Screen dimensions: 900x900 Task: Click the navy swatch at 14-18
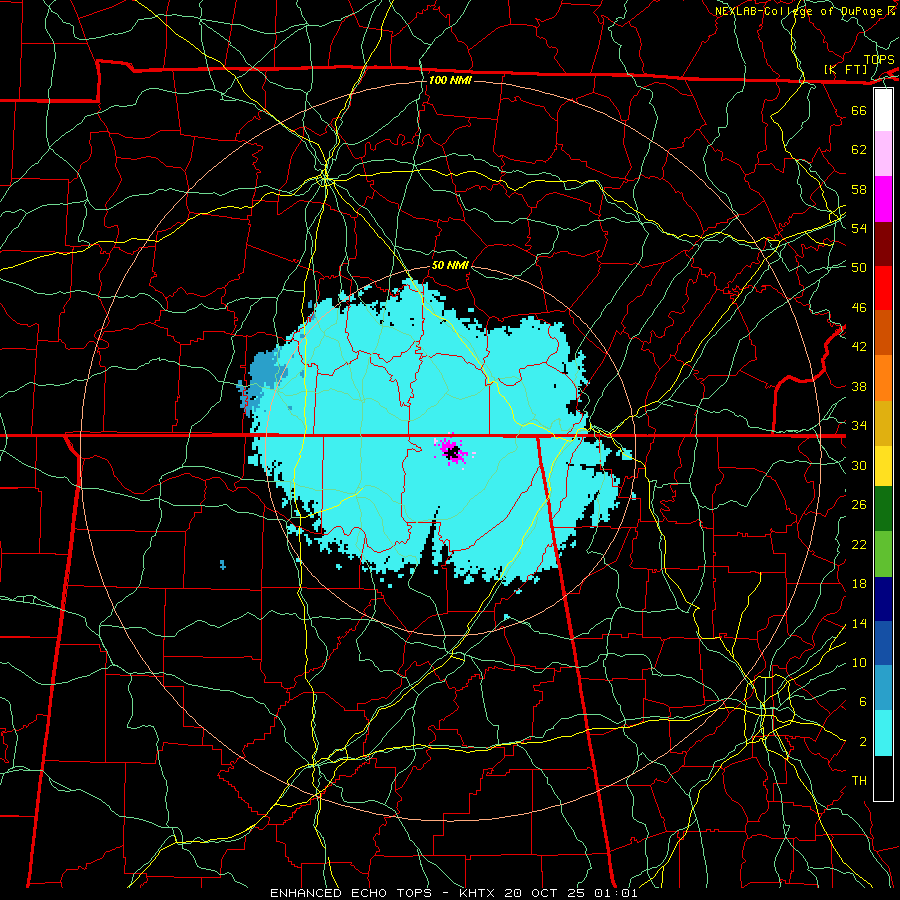point(883,599)
